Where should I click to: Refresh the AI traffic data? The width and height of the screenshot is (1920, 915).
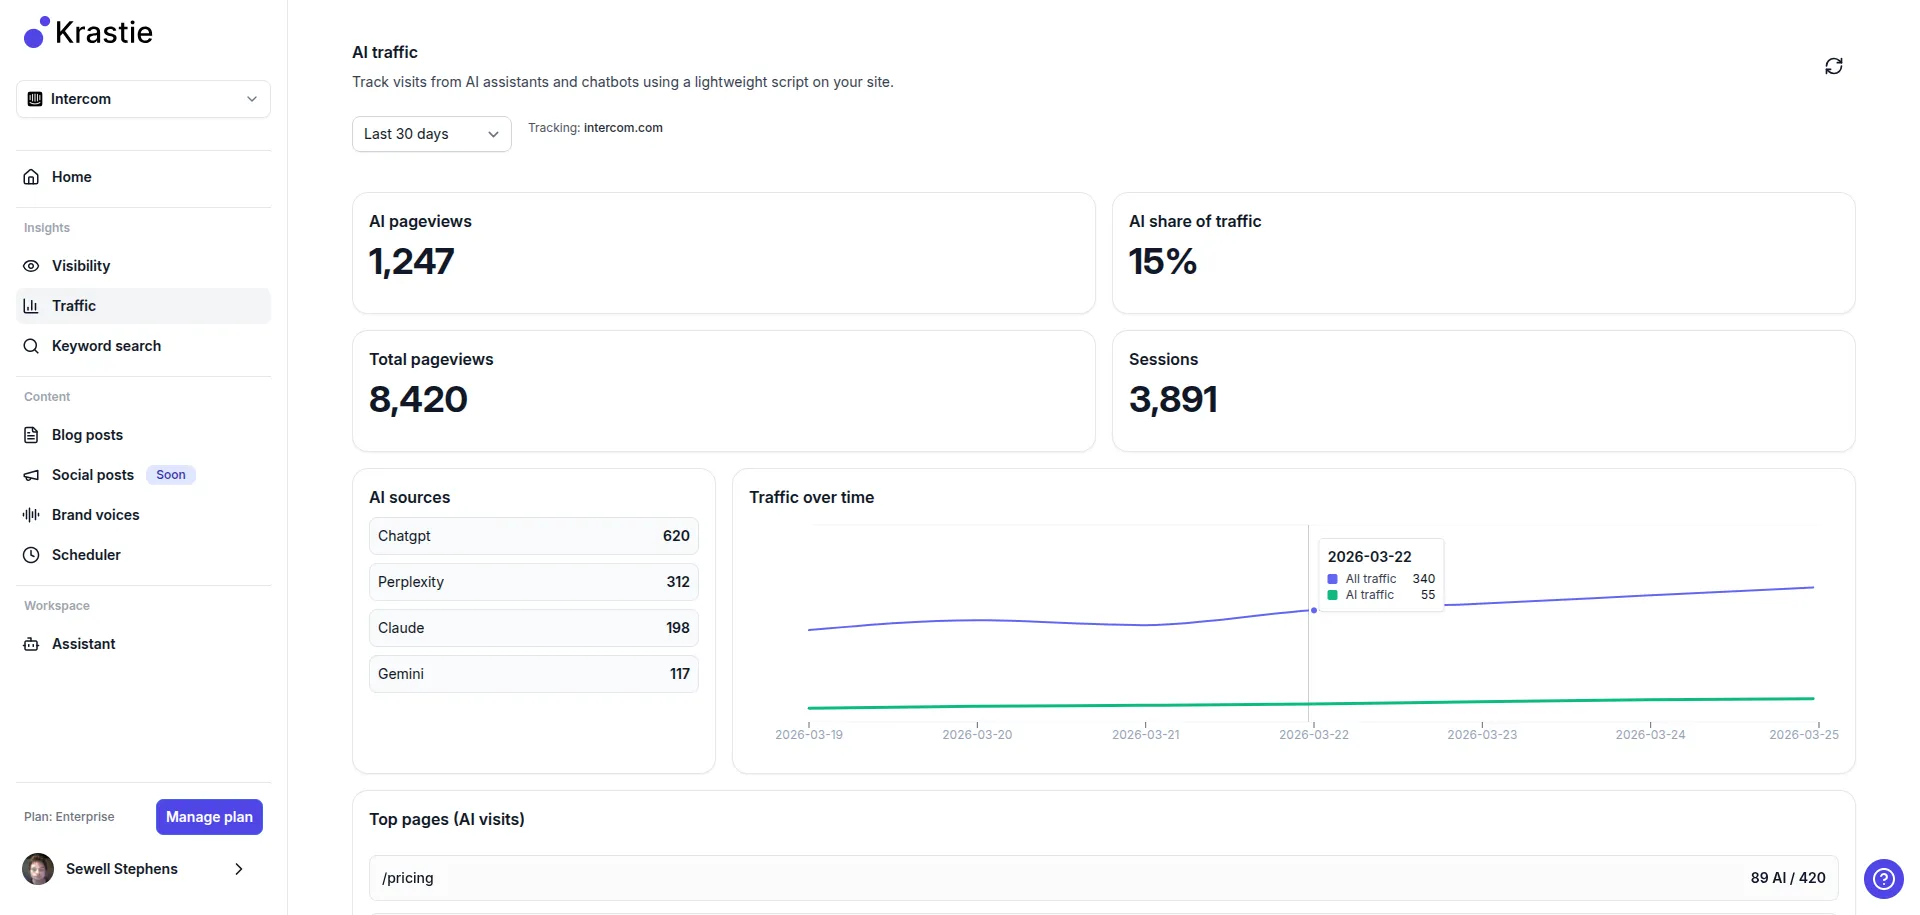click(1834, 66)
